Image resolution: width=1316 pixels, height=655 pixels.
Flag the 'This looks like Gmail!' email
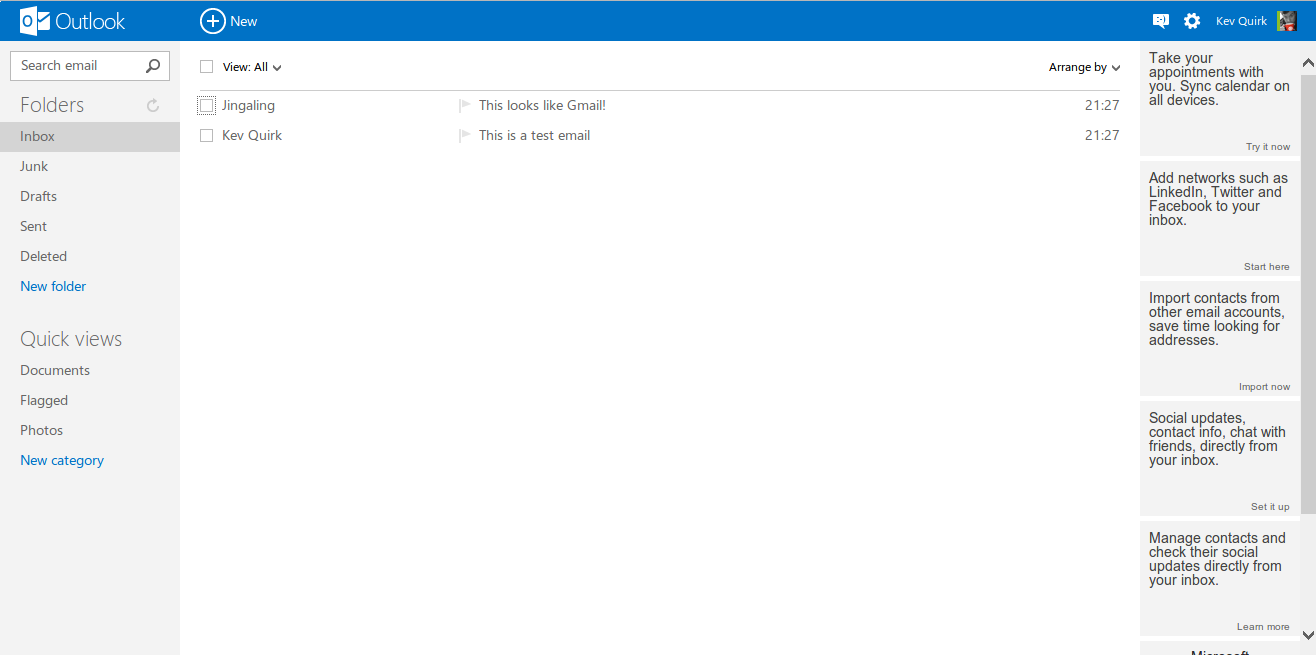click(x=464, y=105)
